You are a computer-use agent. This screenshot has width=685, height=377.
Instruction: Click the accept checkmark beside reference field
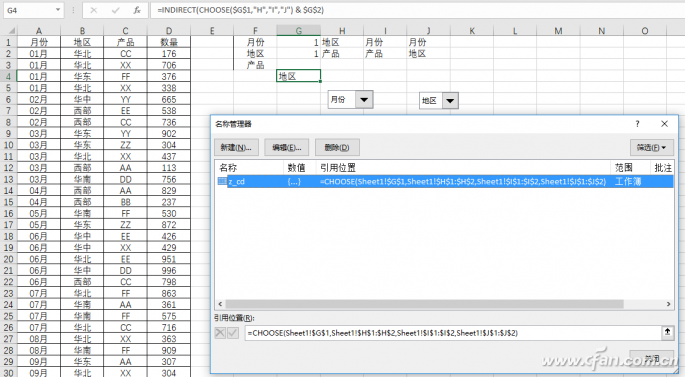[233, 333]
